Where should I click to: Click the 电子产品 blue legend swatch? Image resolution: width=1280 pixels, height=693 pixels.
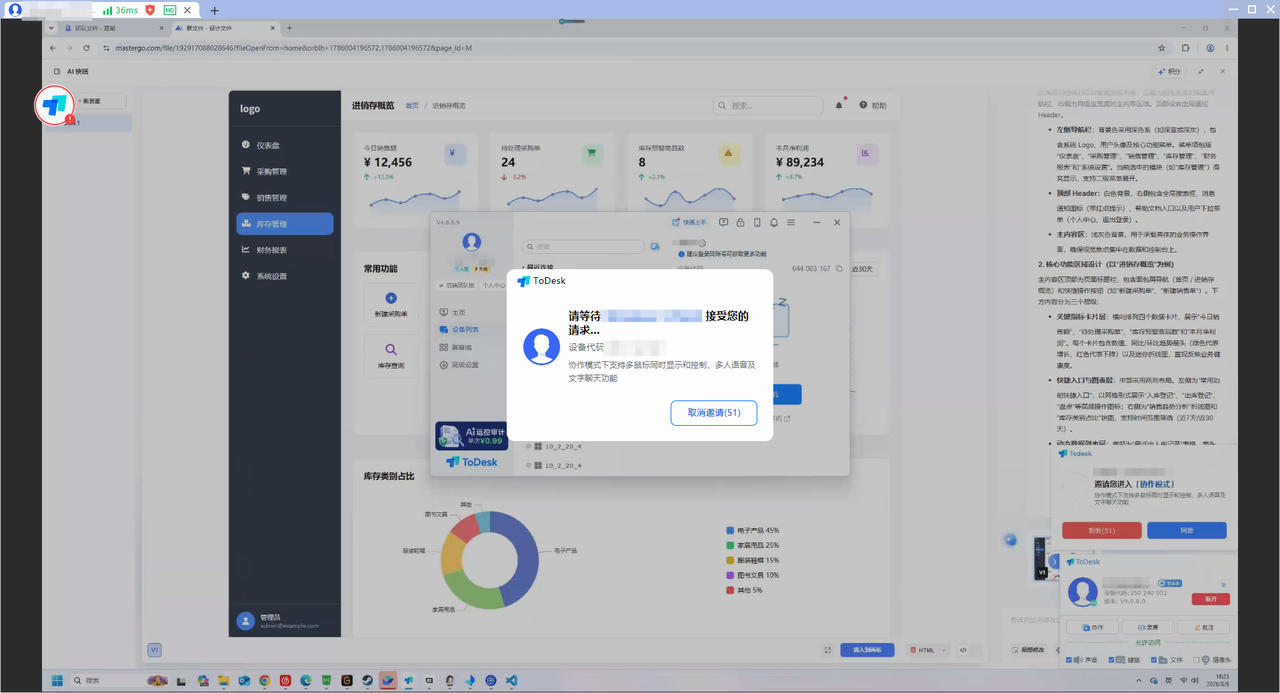(730, 530)
